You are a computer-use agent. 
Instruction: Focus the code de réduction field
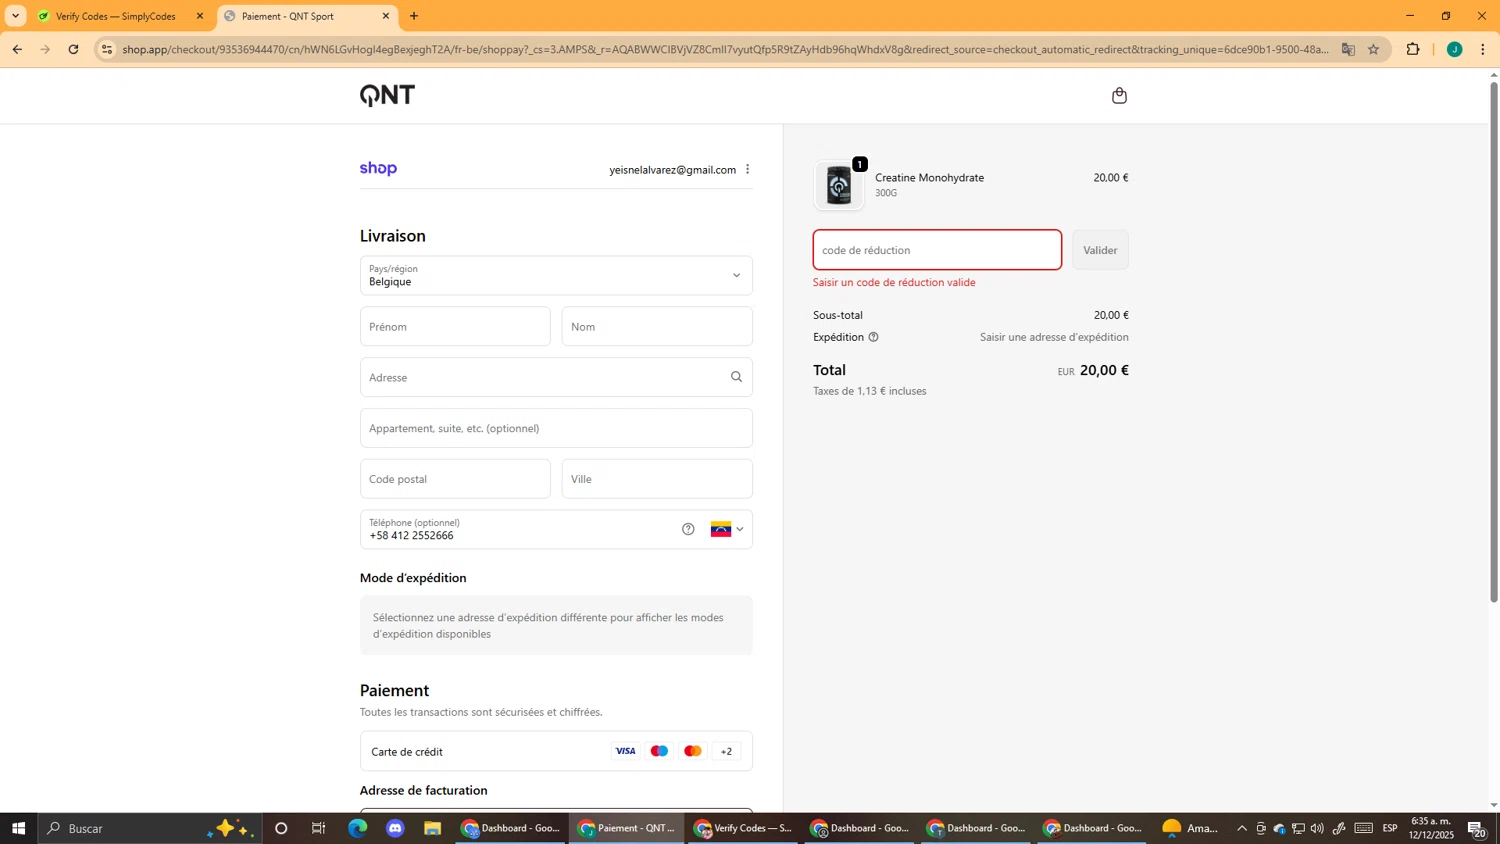[937, 250]
